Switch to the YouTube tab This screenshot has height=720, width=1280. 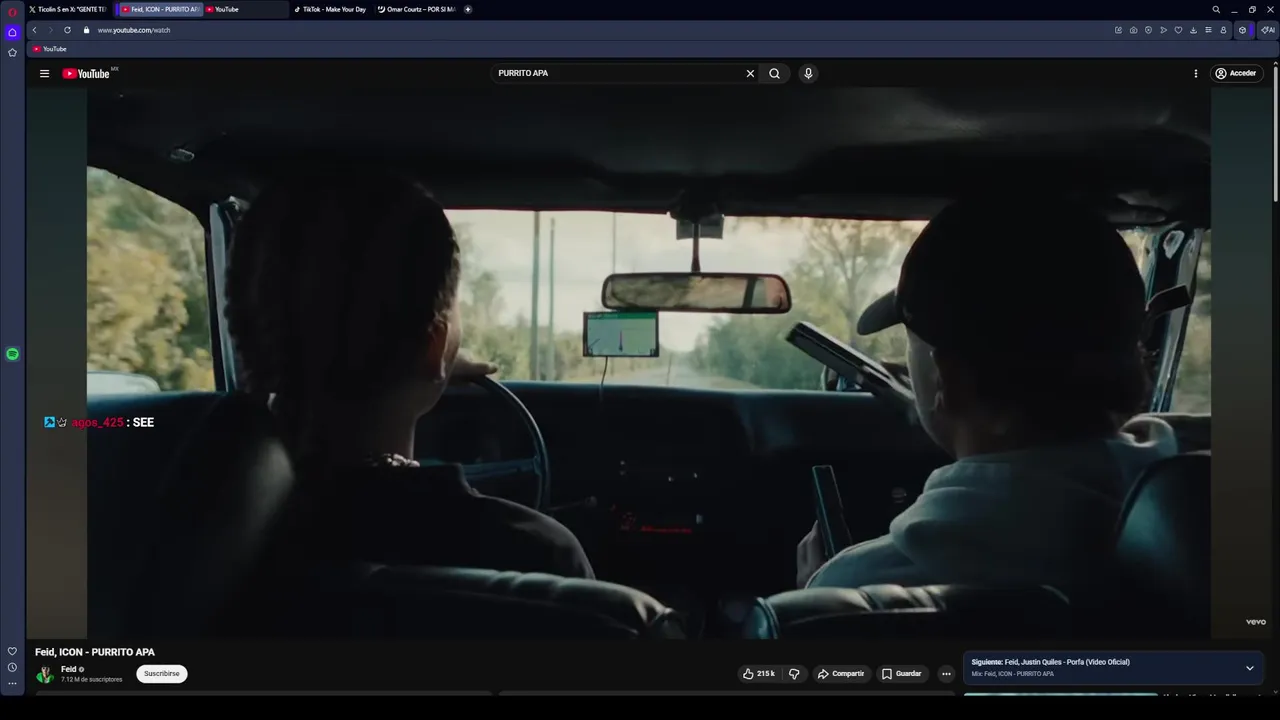pyautogui.click(x=245, y=9)
